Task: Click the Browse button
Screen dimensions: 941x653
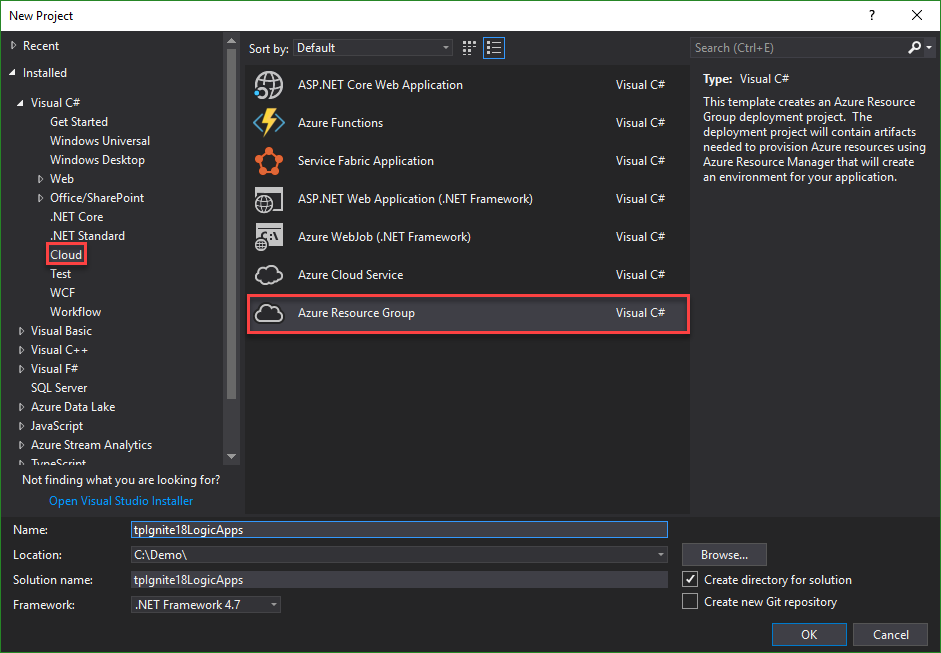Action: (724, 555)
